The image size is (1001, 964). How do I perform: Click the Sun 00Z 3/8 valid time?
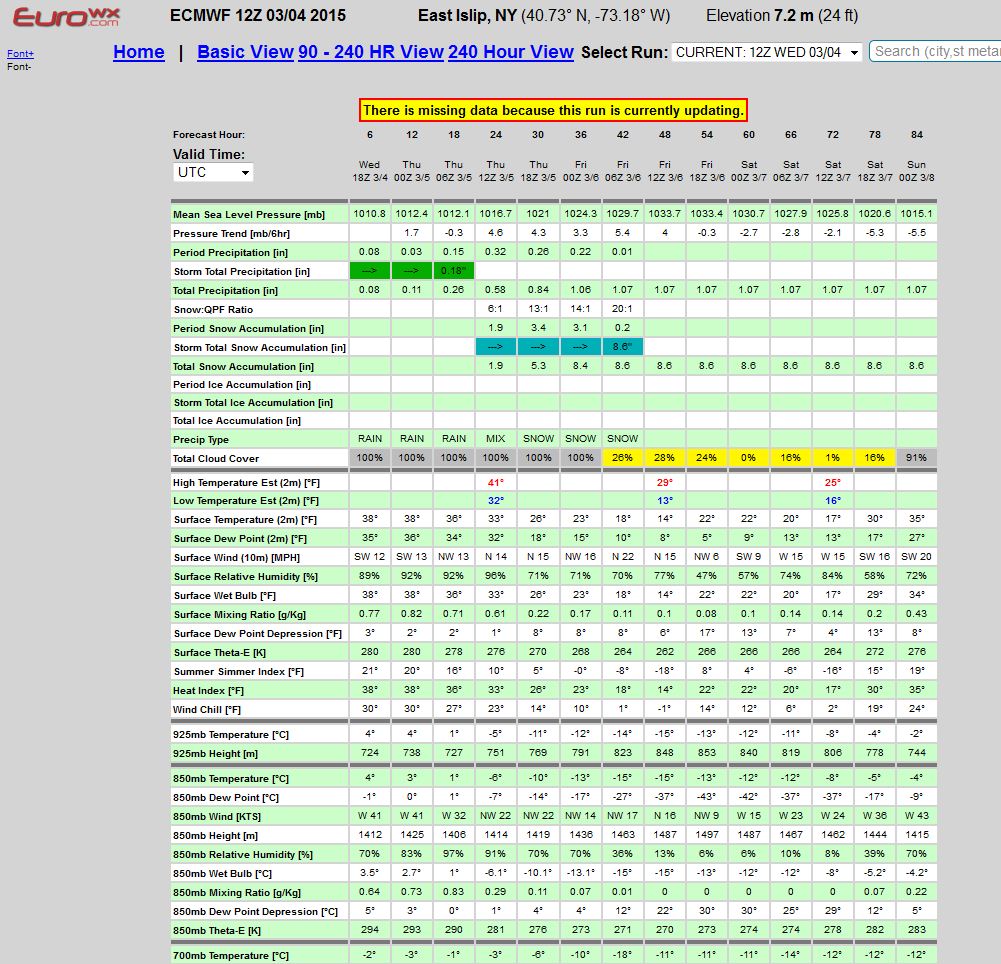[917, 171]
